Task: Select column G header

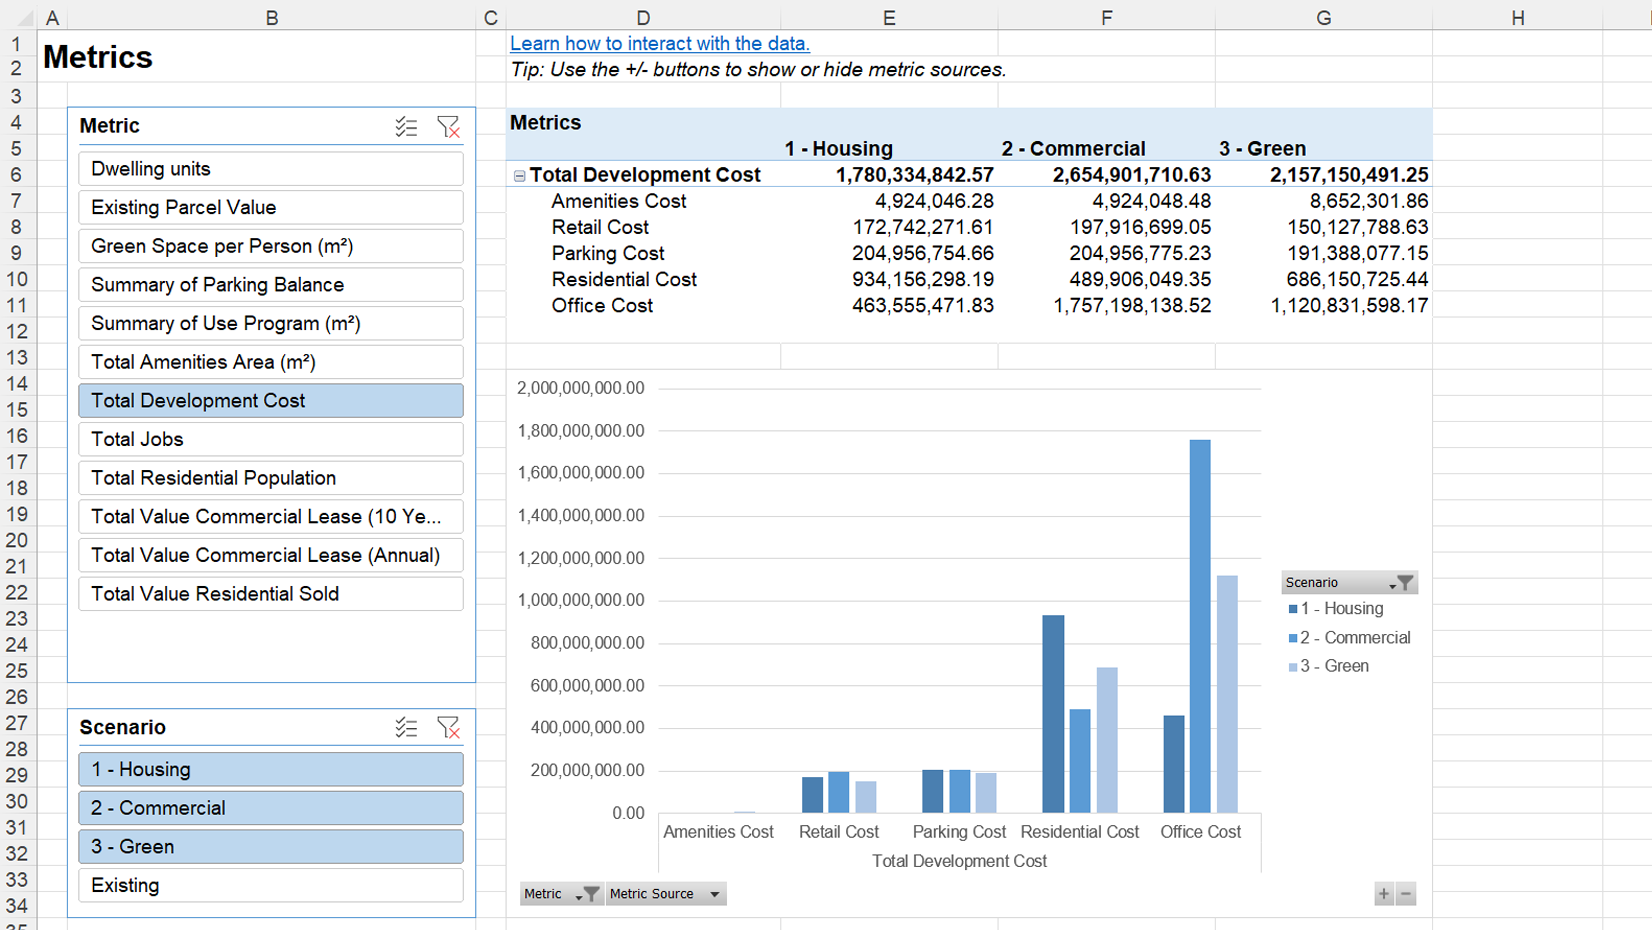Action: (x=1324, y=17)
